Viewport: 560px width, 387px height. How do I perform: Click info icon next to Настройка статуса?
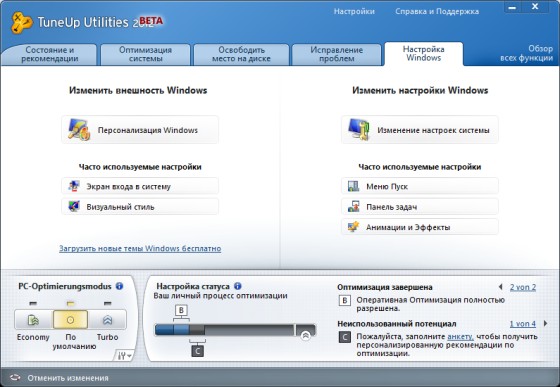tap(238, 286)
